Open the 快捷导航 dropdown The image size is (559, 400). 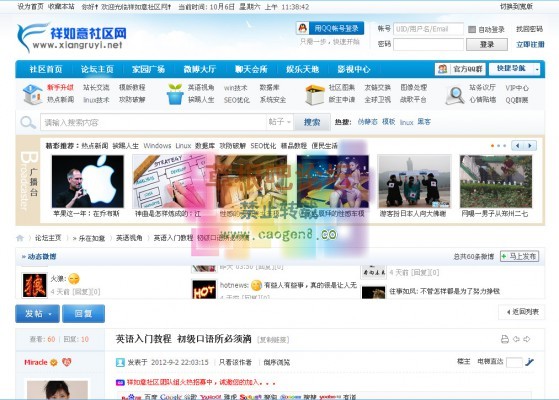(514, 68)
